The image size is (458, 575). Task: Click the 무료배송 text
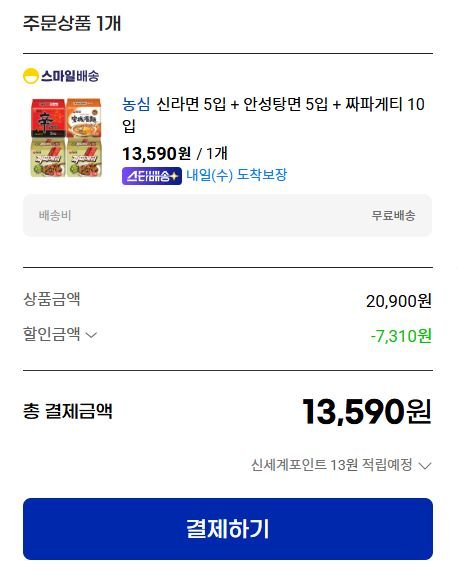393,215
